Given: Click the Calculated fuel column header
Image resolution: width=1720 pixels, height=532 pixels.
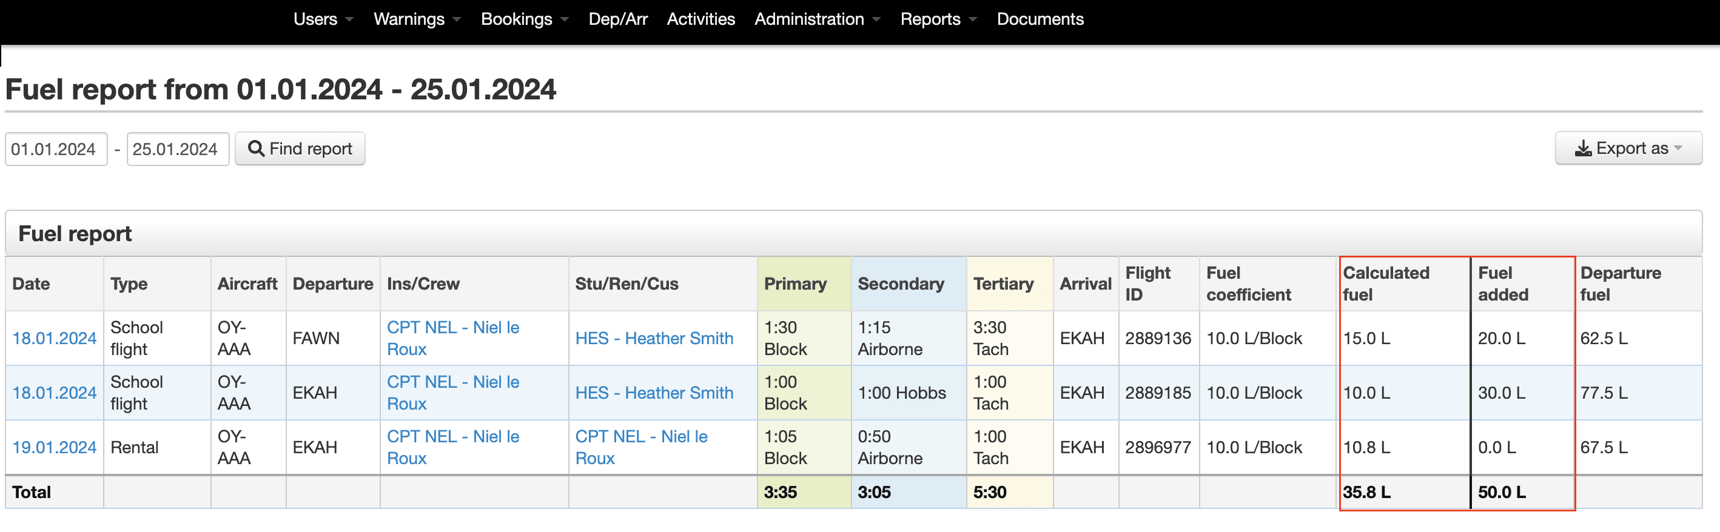Looking at the screenshot, I should point(1385,283).
